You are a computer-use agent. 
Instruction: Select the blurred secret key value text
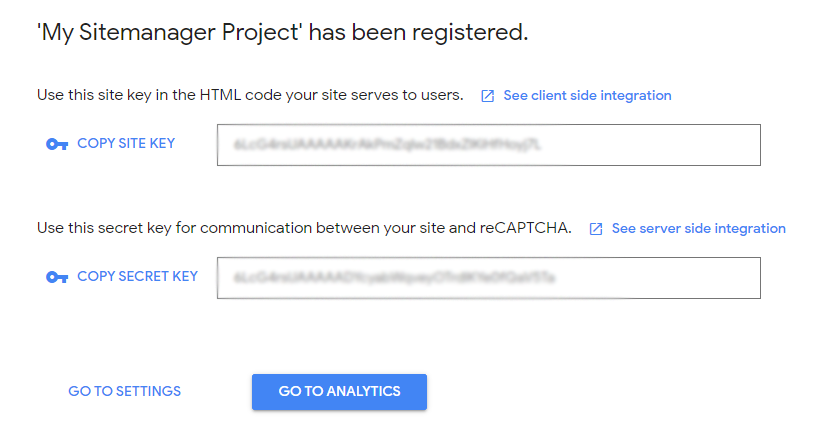[394, 278]
